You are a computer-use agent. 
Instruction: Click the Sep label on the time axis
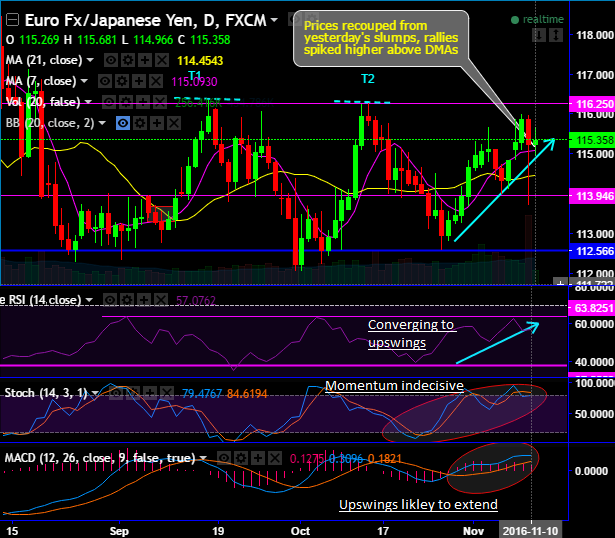[119, 531]
